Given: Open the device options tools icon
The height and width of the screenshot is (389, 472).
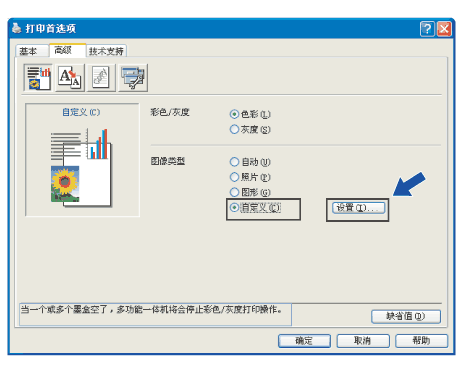Looking at the screenshot, I should (133, 78).
